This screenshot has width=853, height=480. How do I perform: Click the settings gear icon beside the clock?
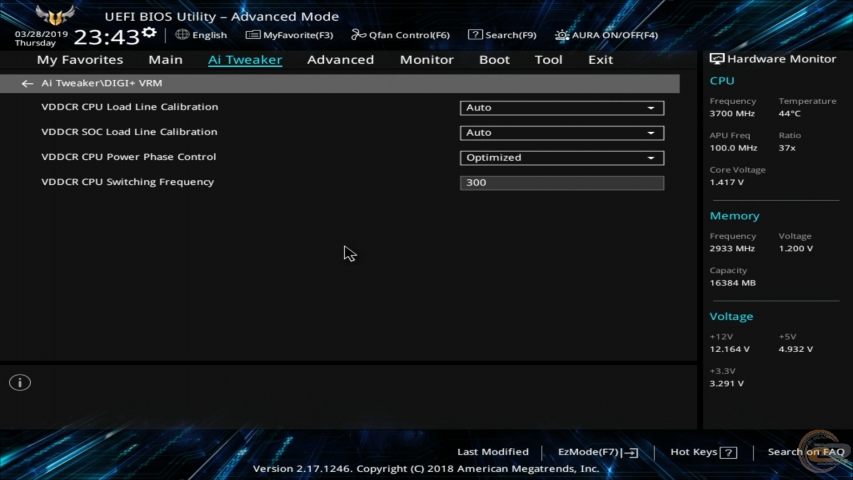(150, 33)
